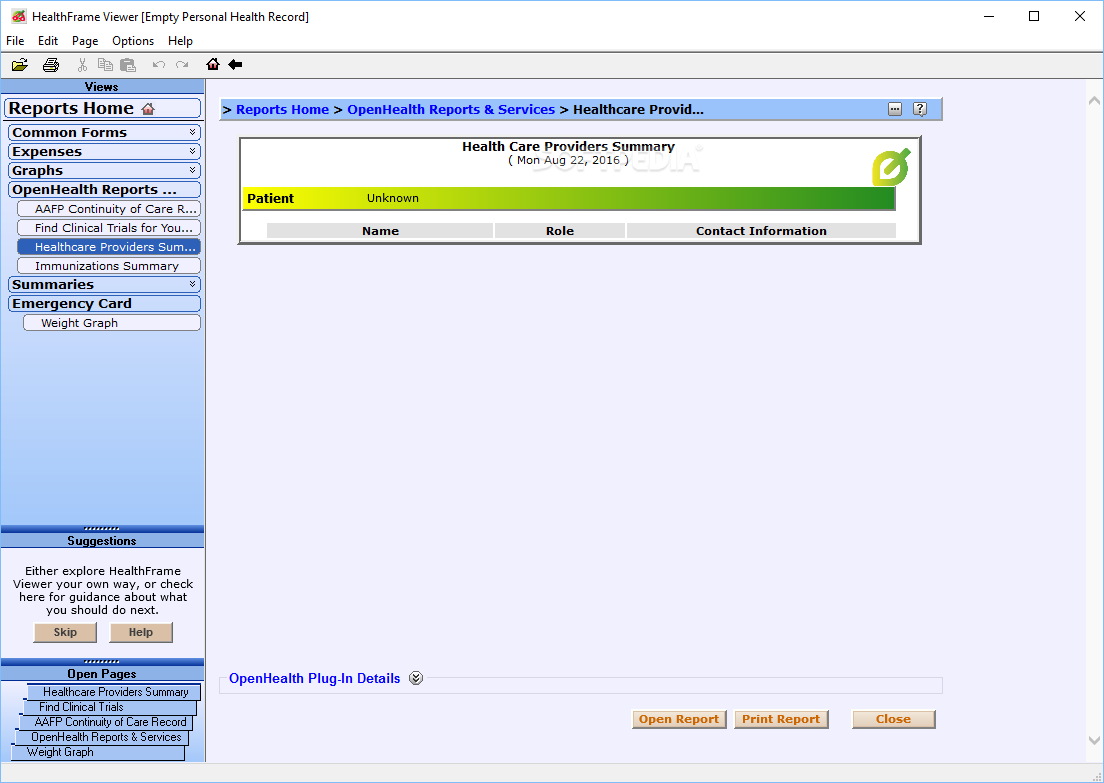
Task: Switch to Healthcare Providers Summary open page
Action: point(114,692)
